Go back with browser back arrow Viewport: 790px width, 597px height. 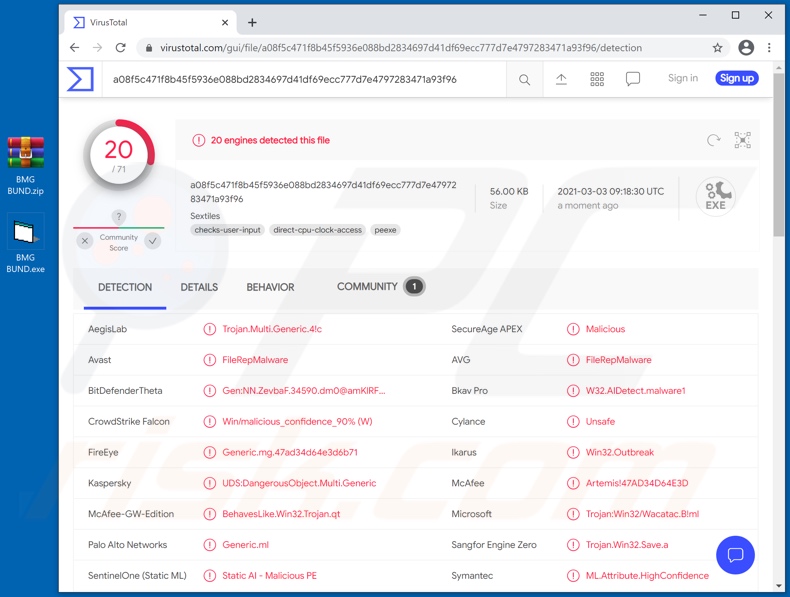pyautogui.click(x=75, y=48)
